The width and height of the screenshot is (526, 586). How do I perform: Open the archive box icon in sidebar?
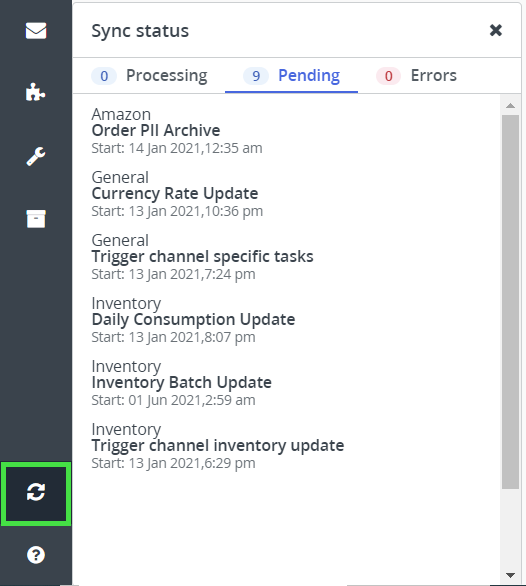[36, 219]
